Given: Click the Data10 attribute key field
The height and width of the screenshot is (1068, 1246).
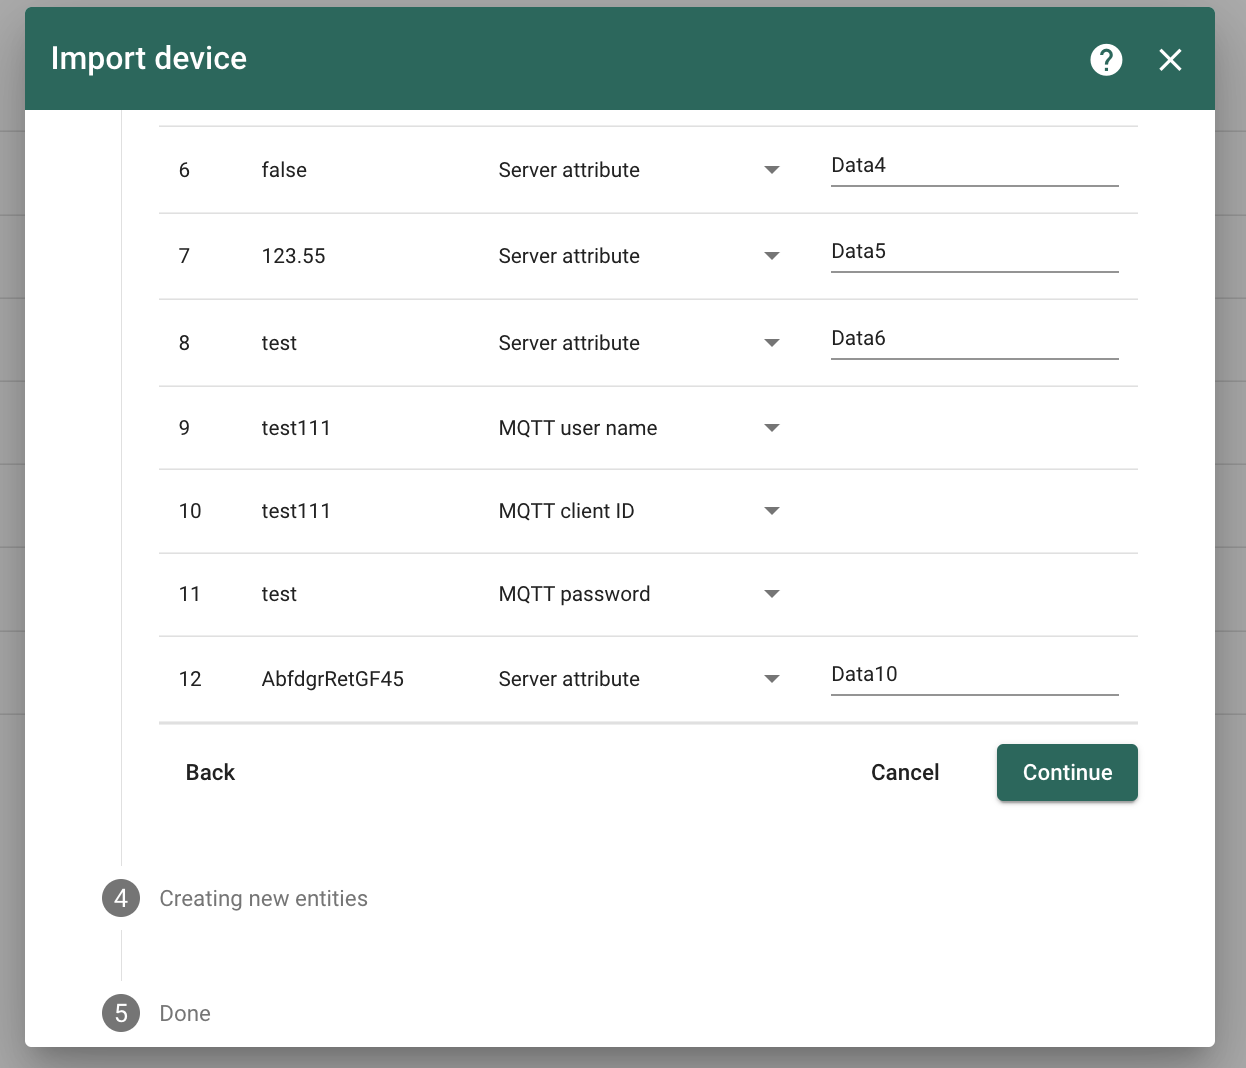Looking at the screenshot, I should pos(973,674).
